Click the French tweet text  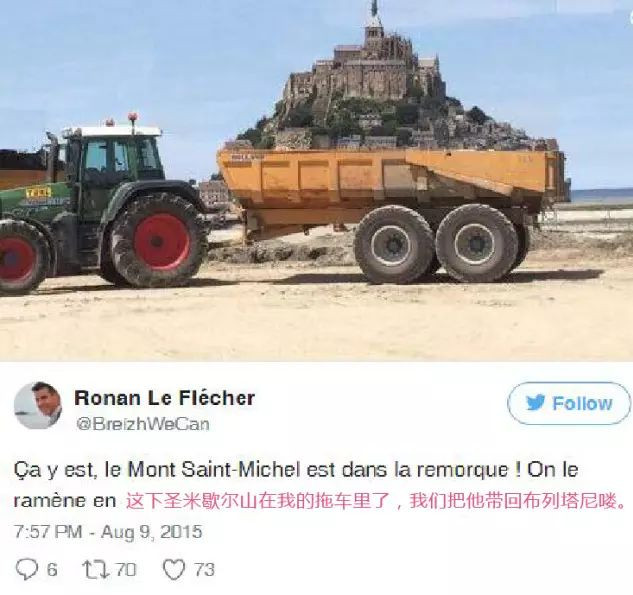296,485
